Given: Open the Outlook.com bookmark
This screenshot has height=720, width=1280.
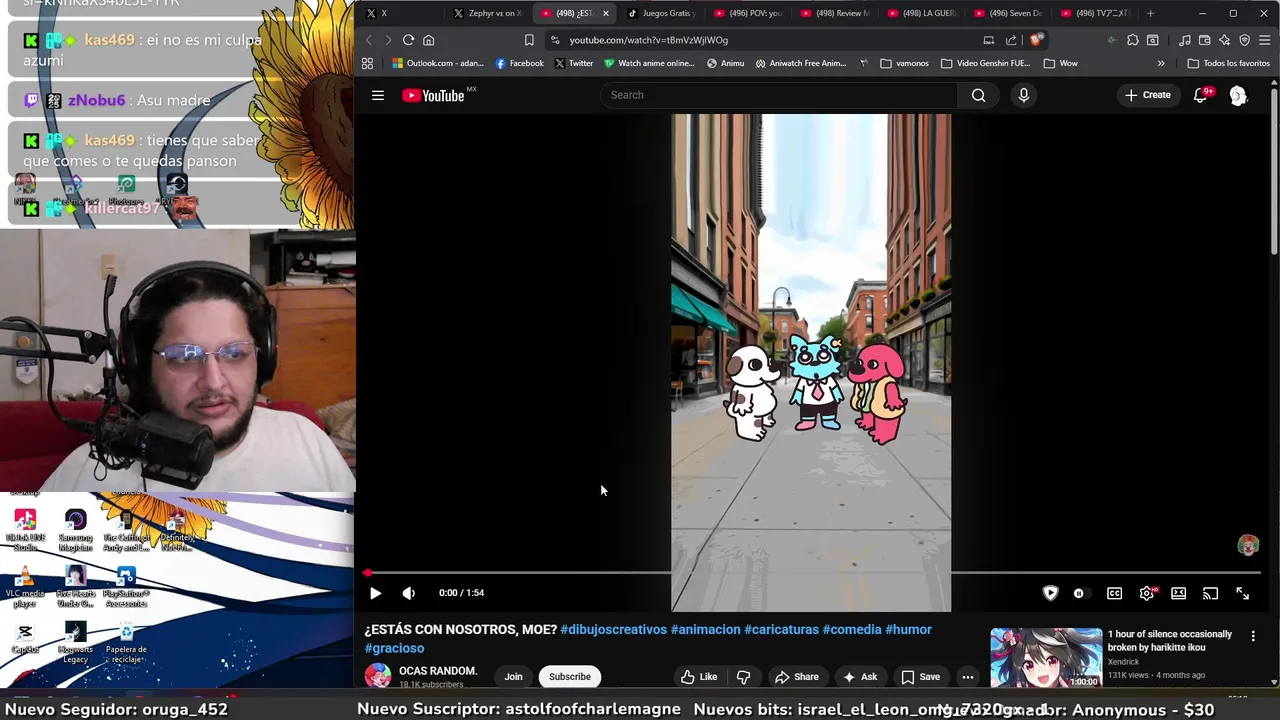Looking at the screenshot, I should click(438, 63).
